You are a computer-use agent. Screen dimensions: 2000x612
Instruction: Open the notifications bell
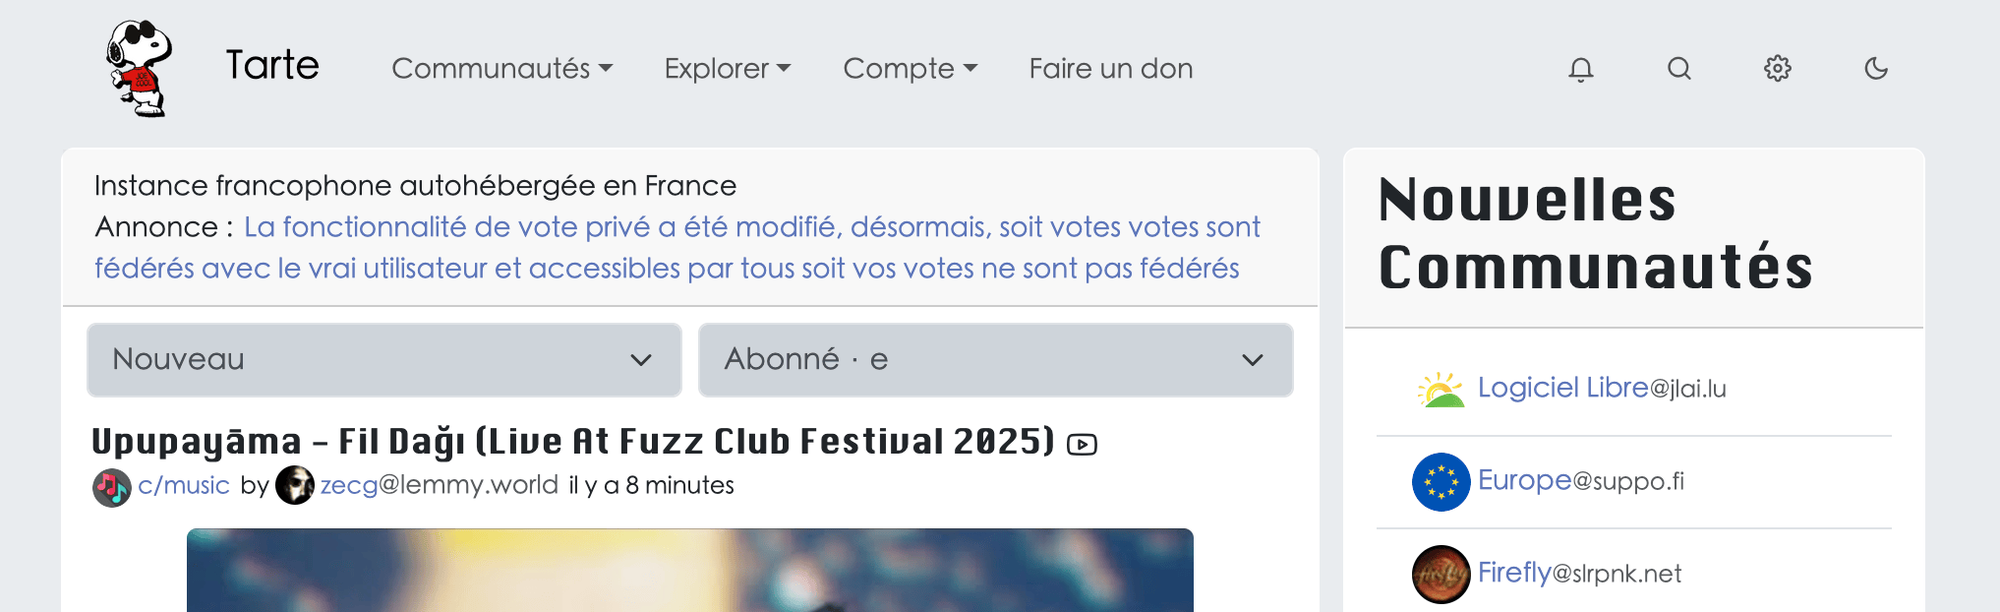(x=1580, y=69)
